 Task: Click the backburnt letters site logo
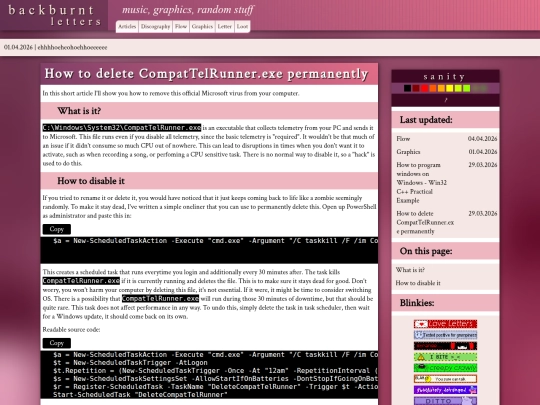tap(54, 15)
